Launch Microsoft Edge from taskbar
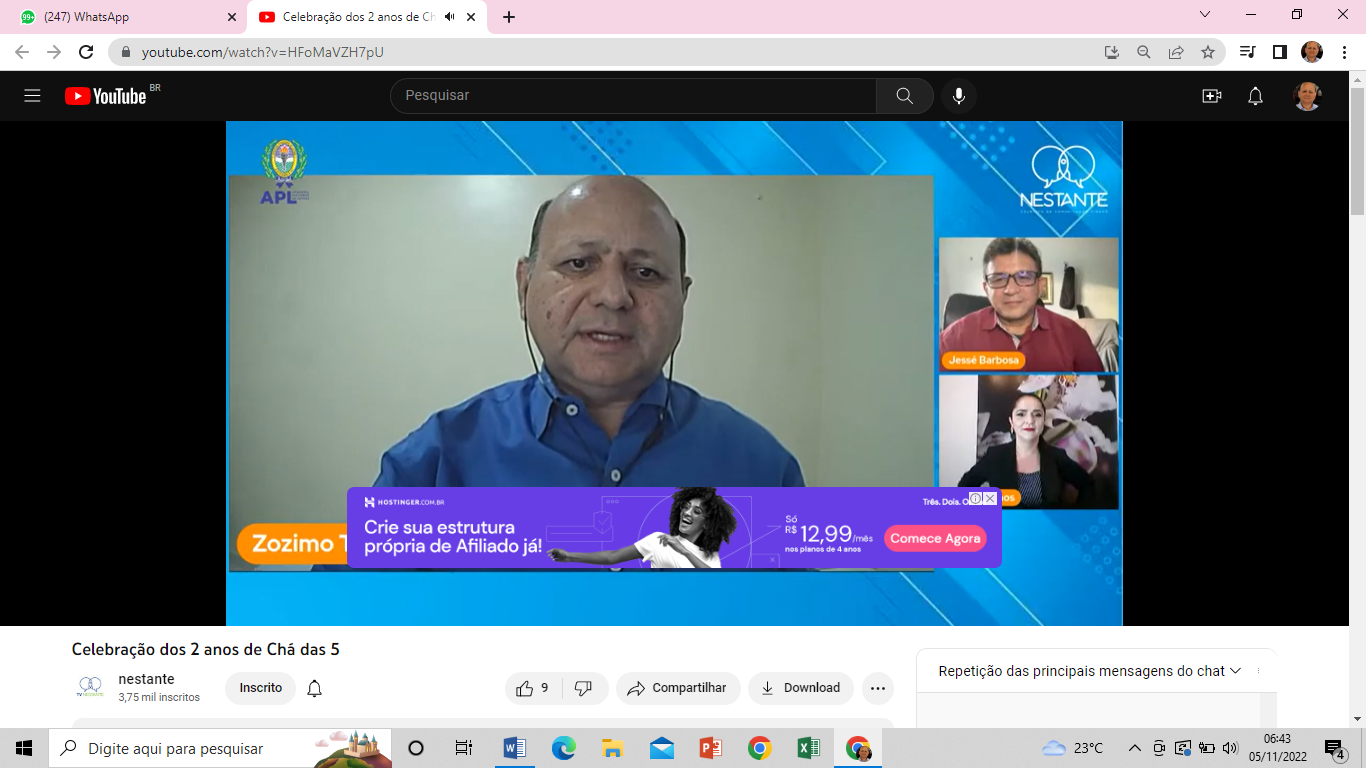Image resolution: width=1366 pixels, height=768 pixels. pyautogui.click(x=564, y=748)
